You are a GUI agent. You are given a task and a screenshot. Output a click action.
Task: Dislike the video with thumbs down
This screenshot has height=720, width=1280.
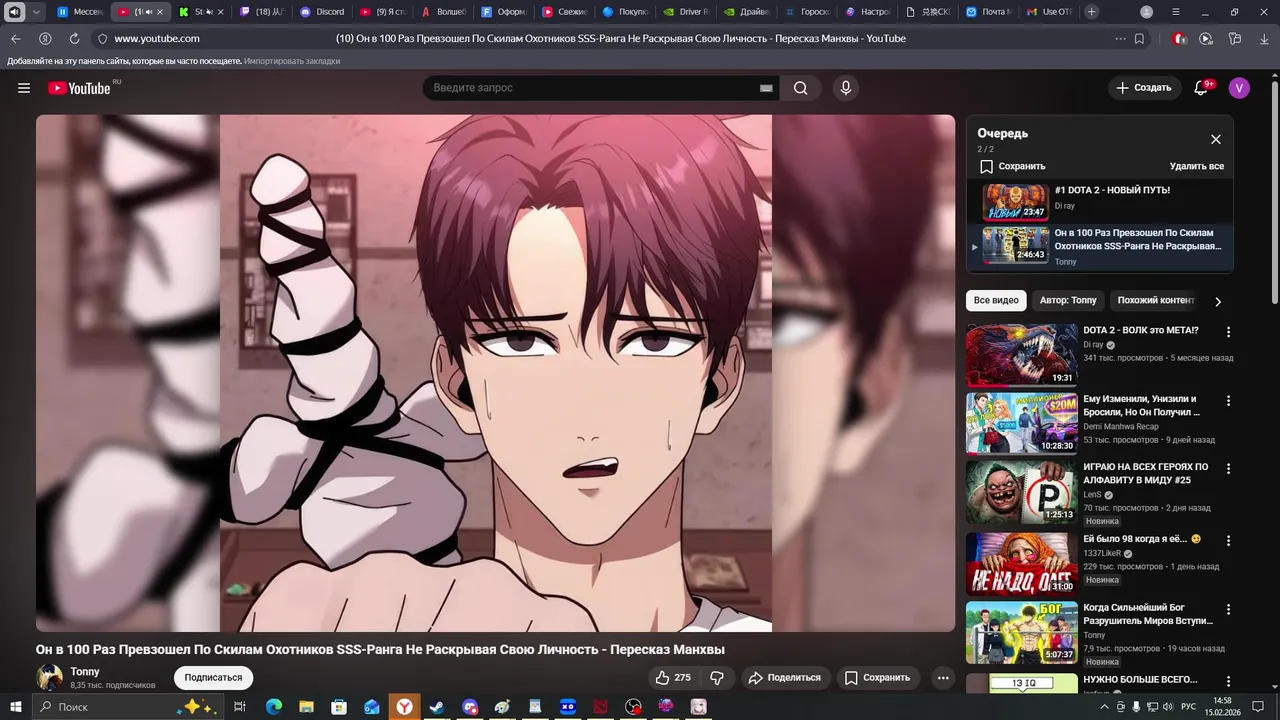[x=717, y=678]
